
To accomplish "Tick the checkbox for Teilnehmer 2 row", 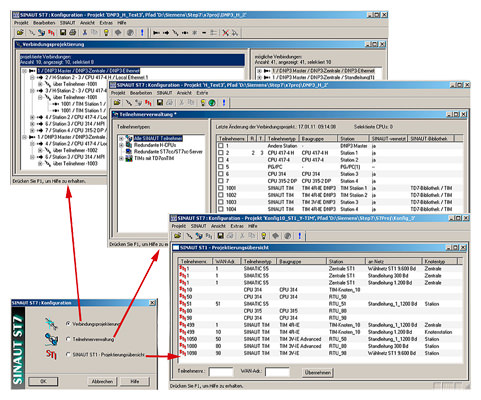I will click(x=220, y=153).
